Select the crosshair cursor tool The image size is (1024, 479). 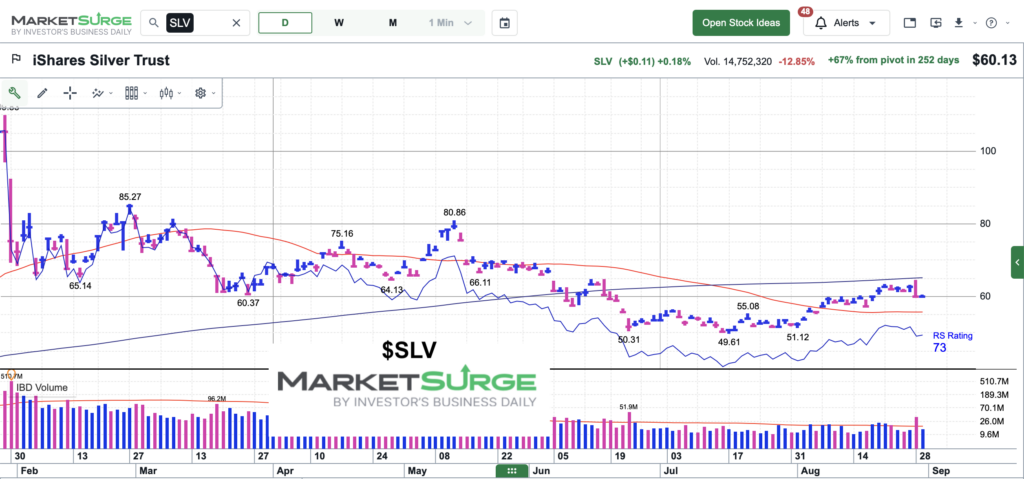pyautogui.click(x=70, y=93)
